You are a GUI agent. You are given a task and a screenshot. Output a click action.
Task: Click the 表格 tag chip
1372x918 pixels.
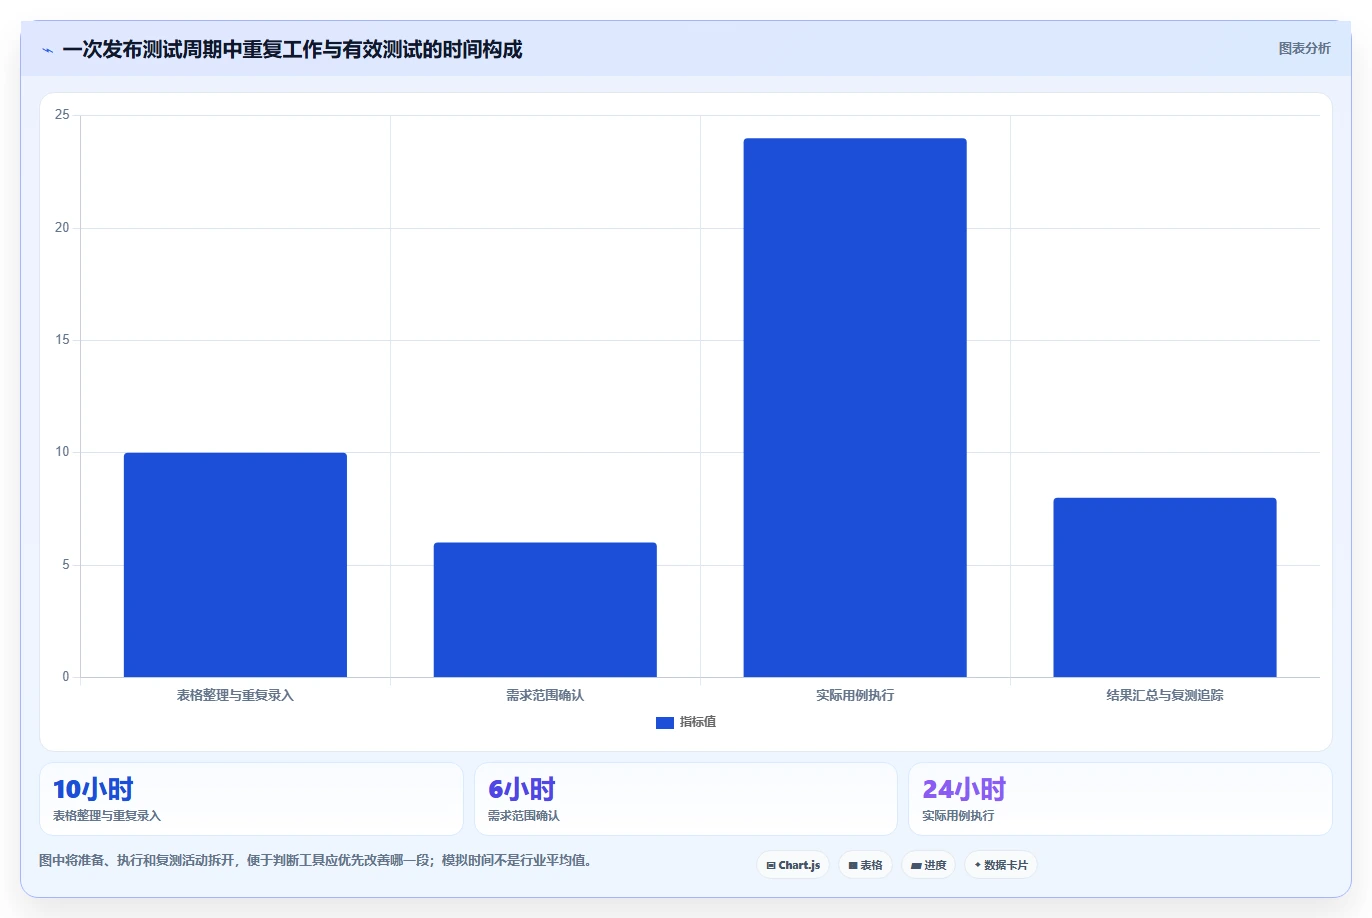click(865, 865)
